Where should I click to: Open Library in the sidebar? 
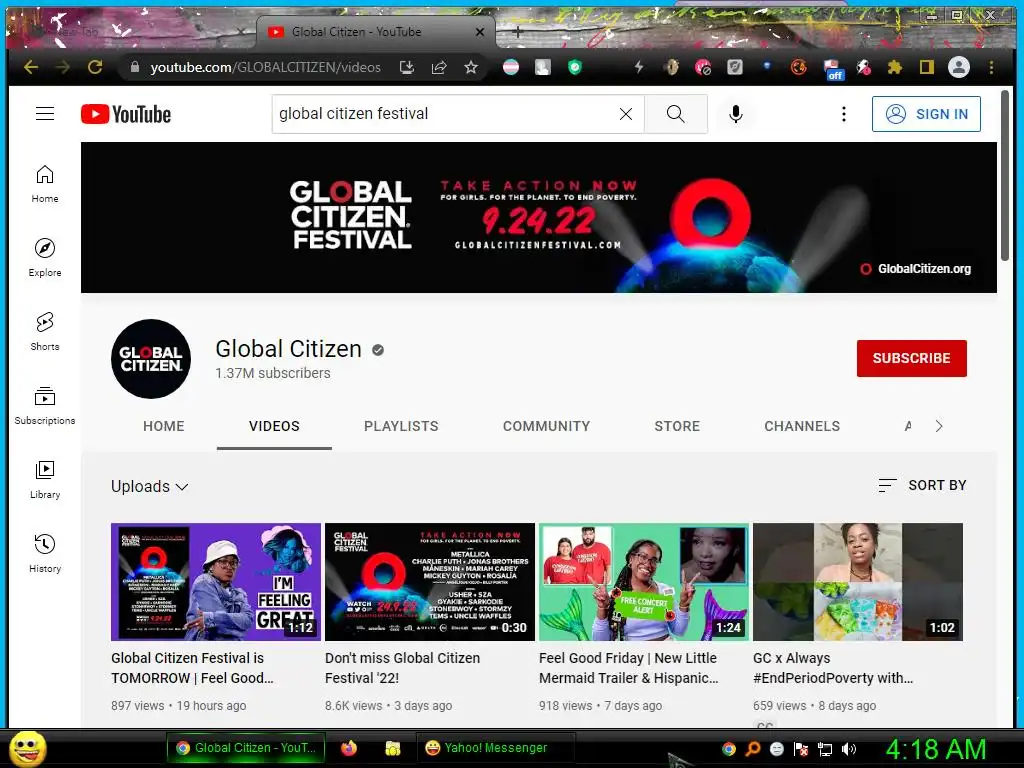[x=44, y=479]
